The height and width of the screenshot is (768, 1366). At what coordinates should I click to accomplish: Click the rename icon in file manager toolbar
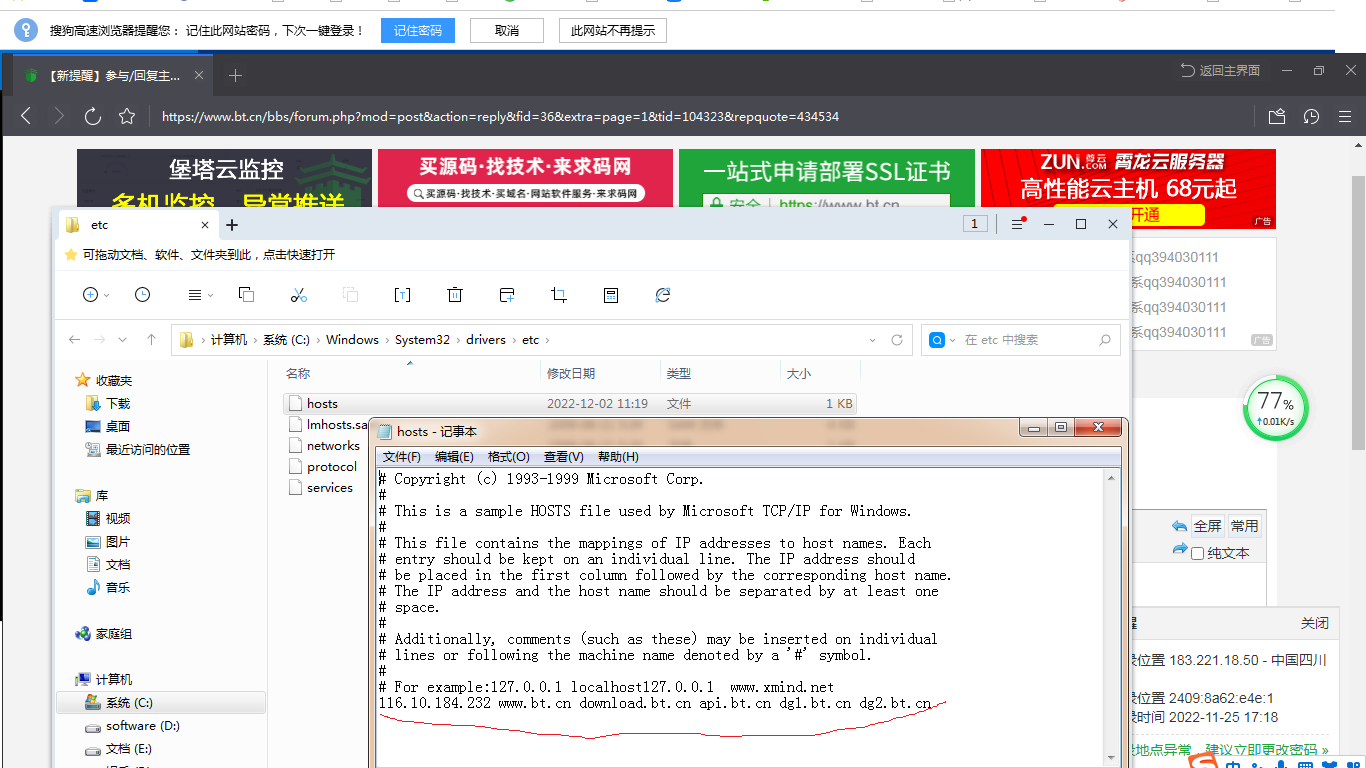402,294
